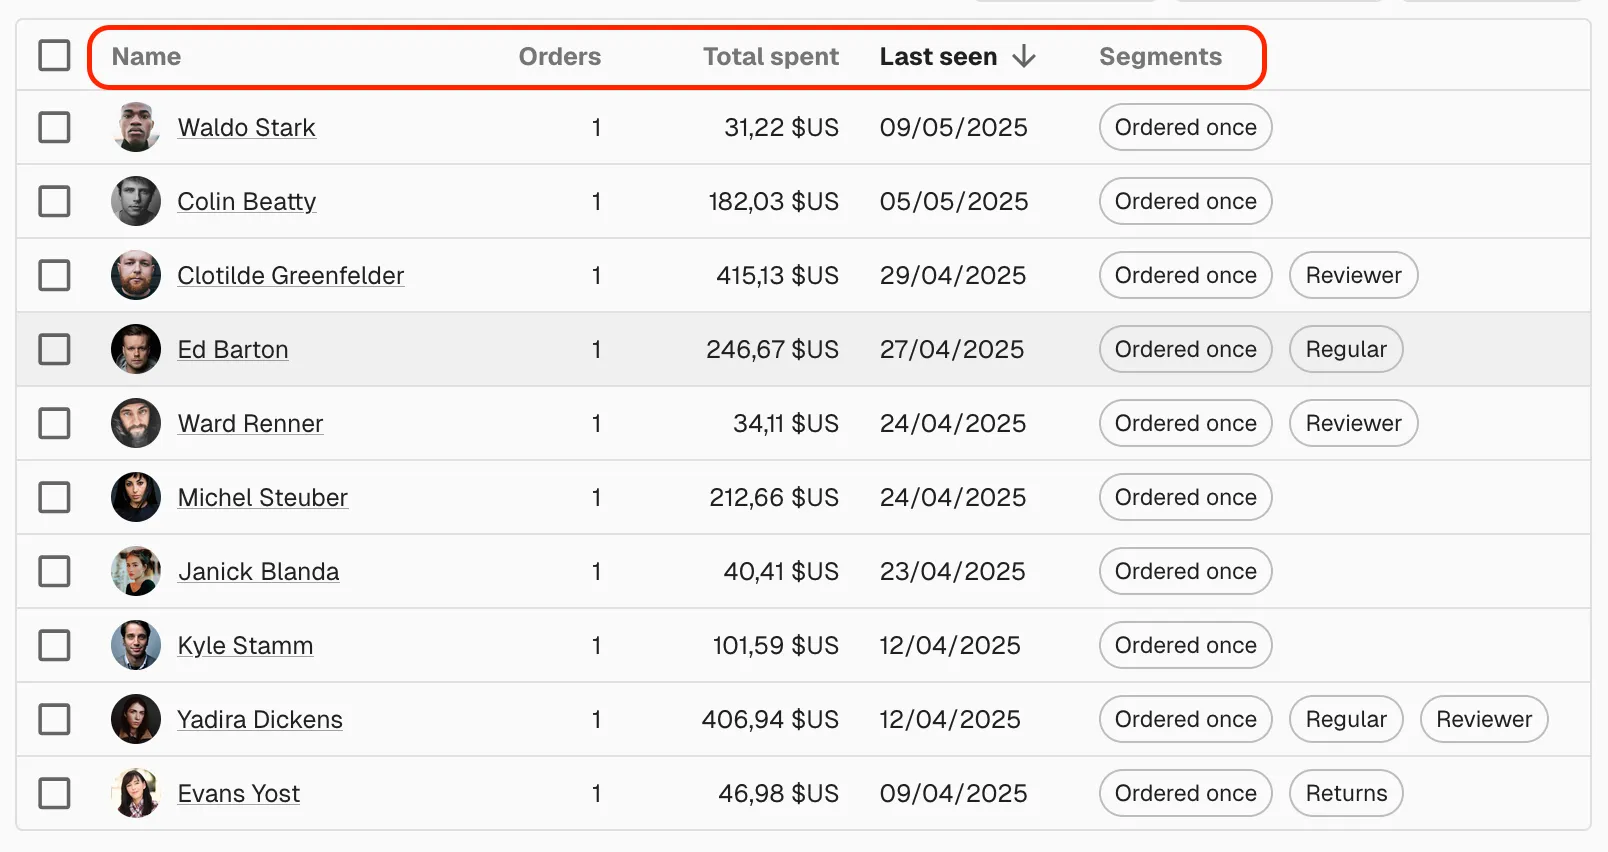The image size is (1608, 852).
Task: Tick the checkbox beside Yadira Dickens
Action: [x=54, y=719]
